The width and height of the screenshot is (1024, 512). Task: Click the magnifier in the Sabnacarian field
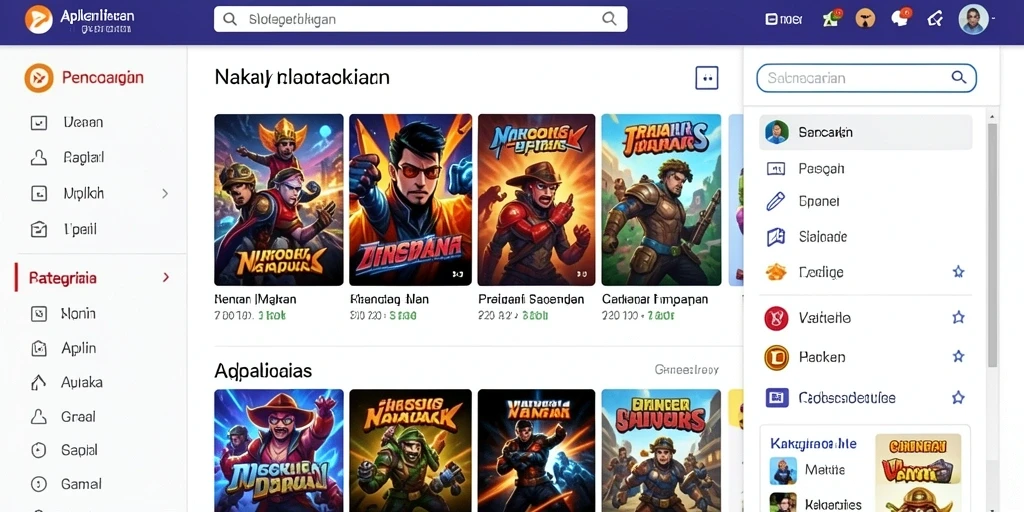(958, 78)
